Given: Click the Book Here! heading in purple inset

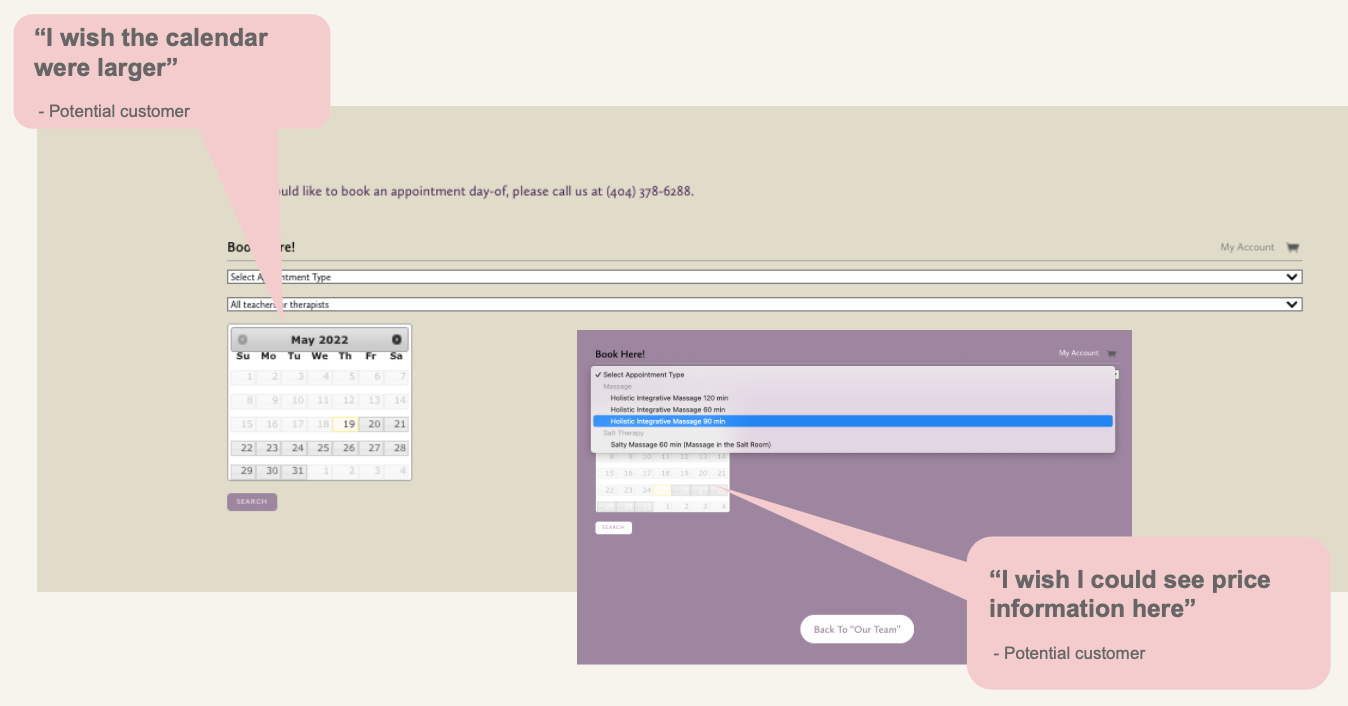Looking at the screenshot, I should tap(620, 354).
